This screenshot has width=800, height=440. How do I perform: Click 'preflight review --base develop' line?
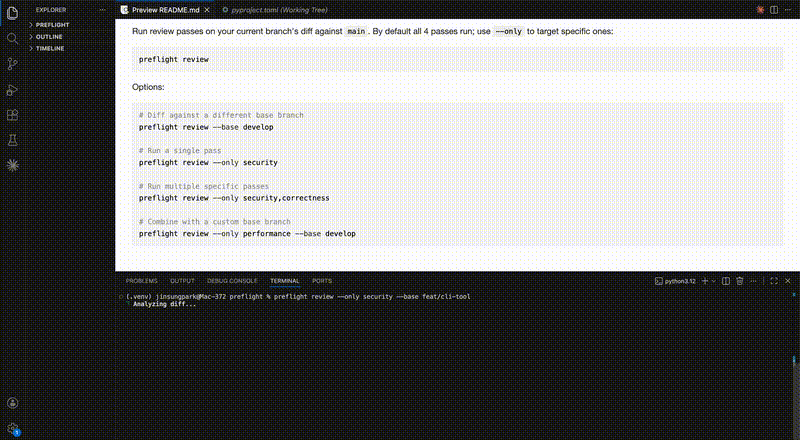pos(206,127)
